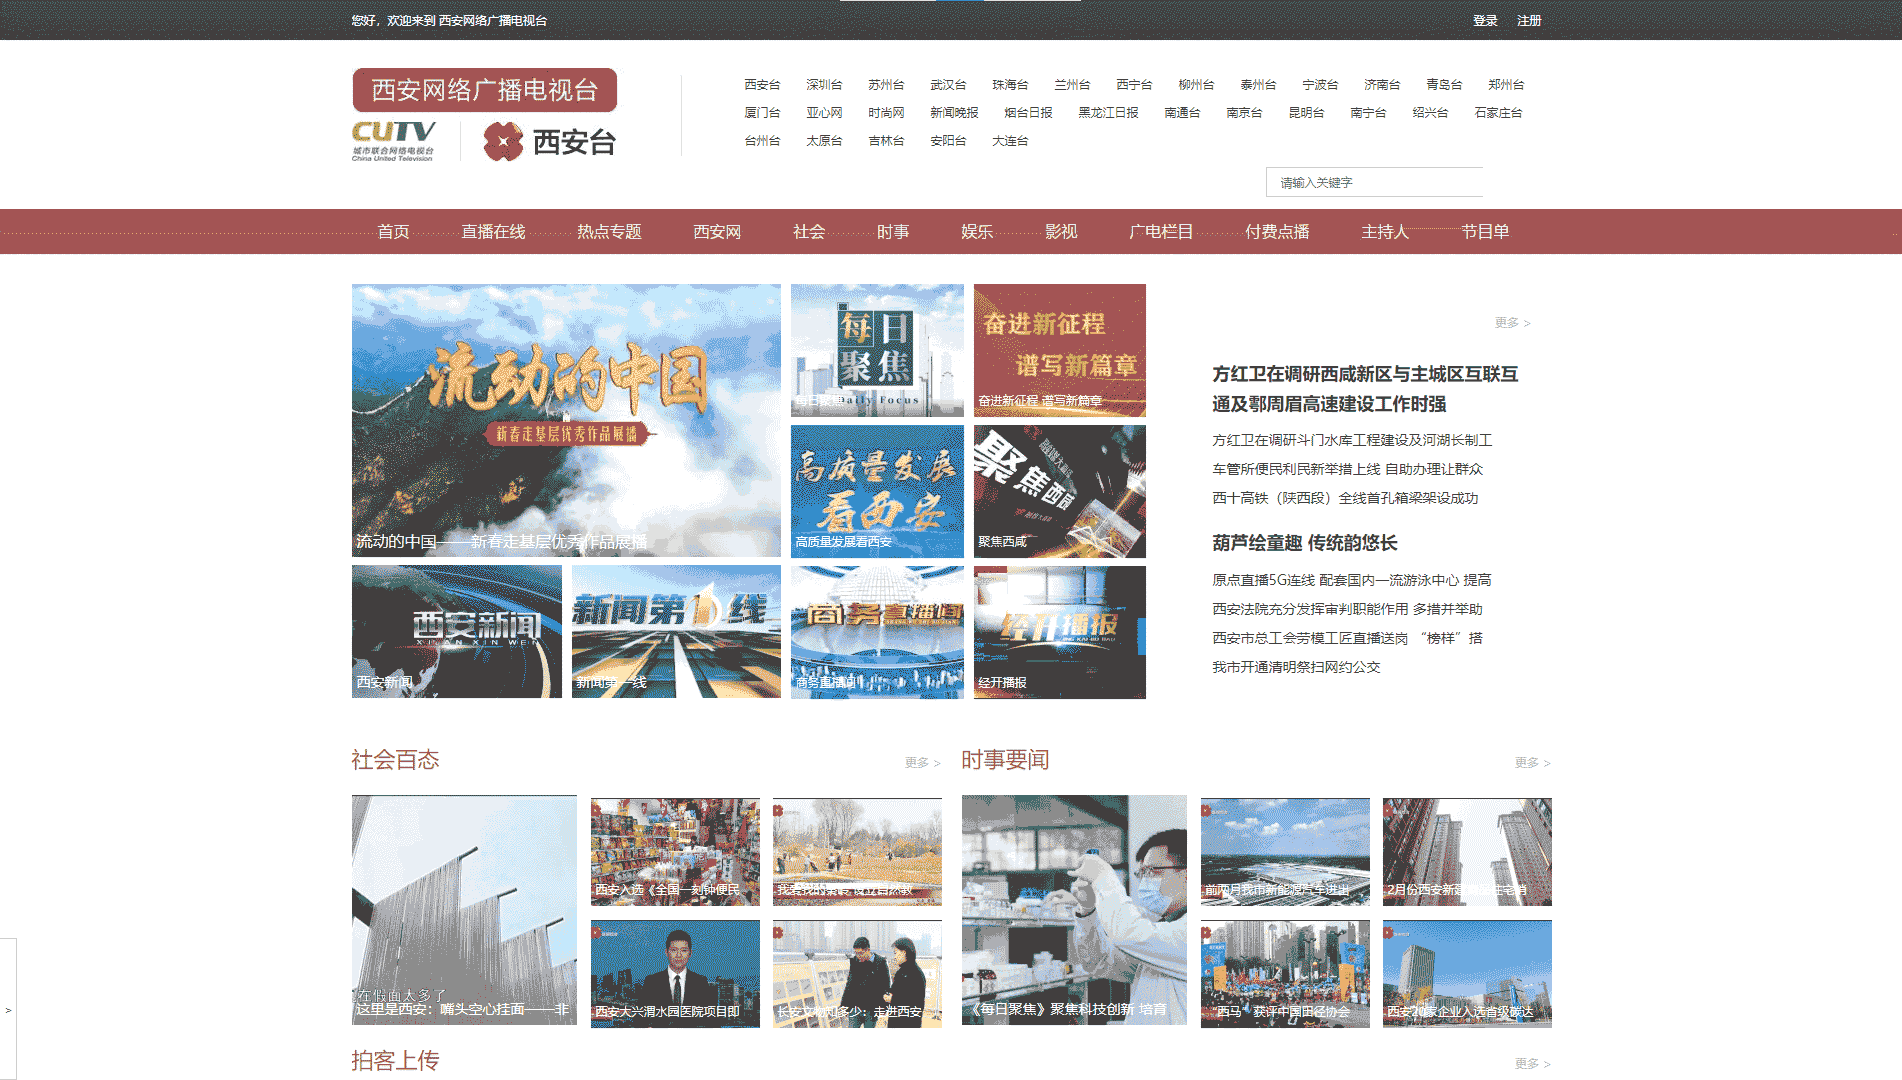Open 西安新闻 program thumbnail
1902x1080 pixels.
pos(457,631)
